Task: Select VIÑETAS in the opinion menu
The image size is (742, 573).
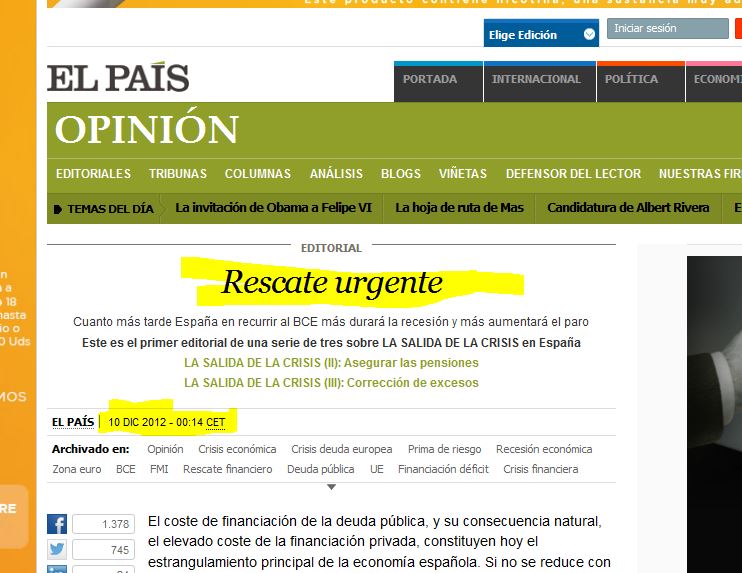Action: (462, 174)
